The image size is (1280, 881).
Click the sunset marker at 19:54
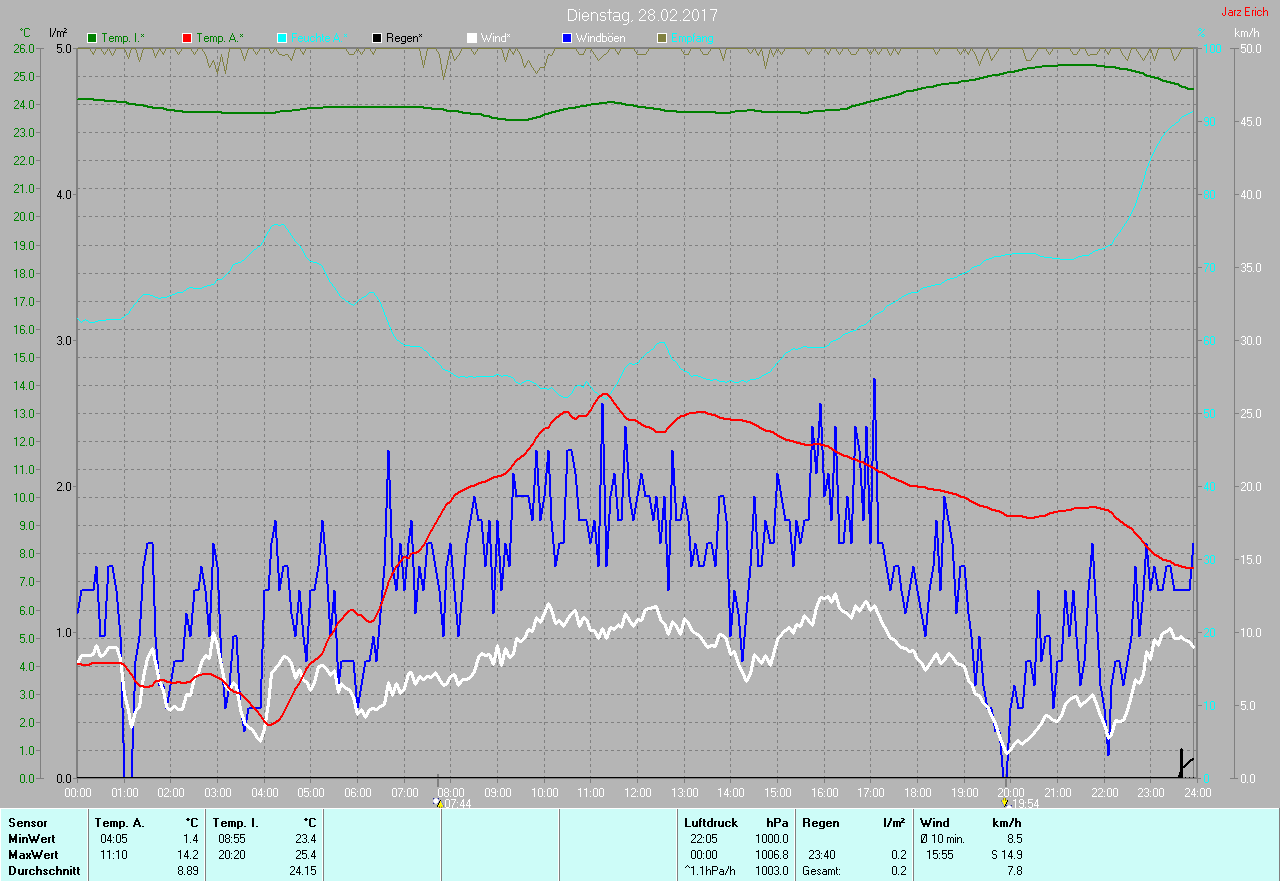coord(1004,802)
